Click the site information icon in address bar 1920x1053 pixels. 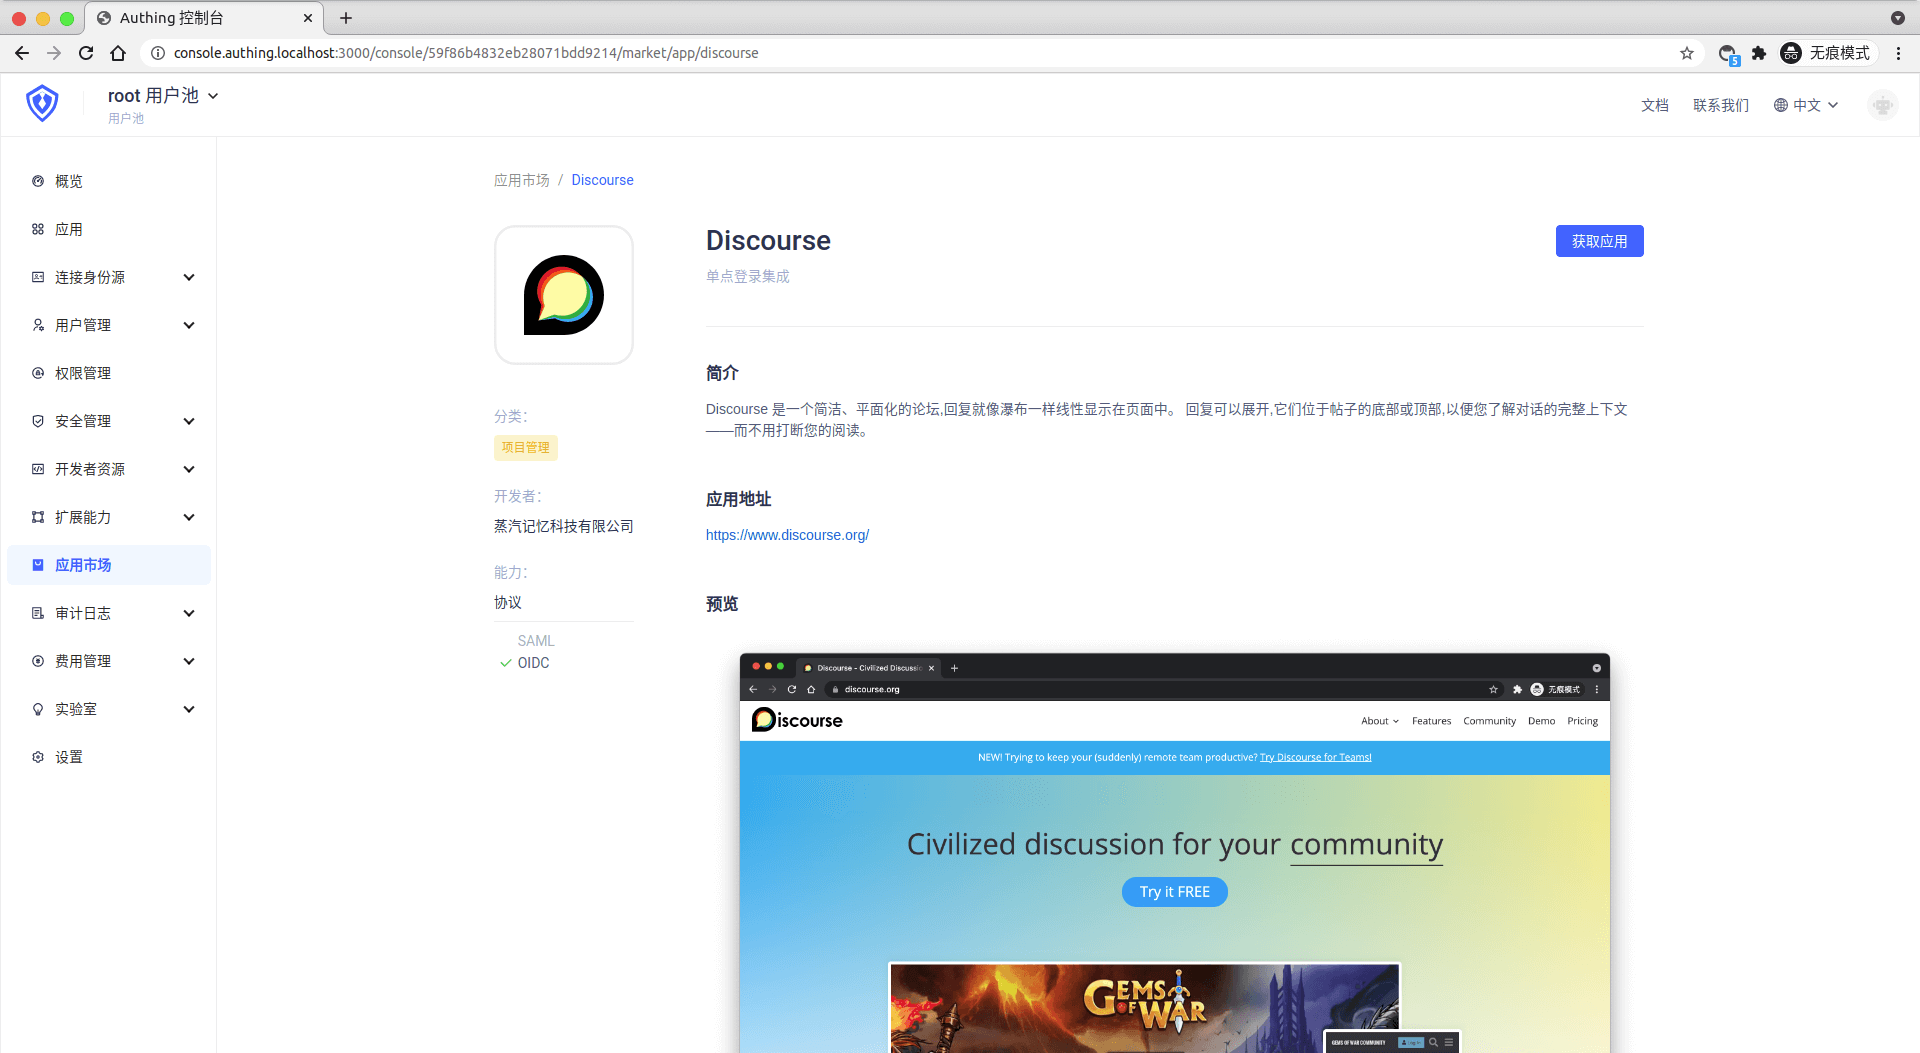(x=157, y=53)
